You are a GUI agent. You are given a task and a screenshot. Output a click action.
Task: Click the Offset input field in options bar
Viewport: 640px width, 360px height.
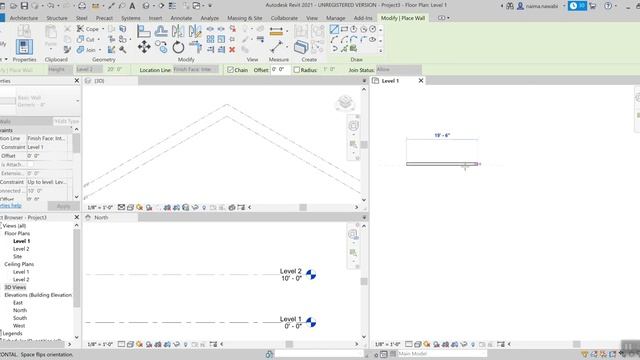[280, 69]
